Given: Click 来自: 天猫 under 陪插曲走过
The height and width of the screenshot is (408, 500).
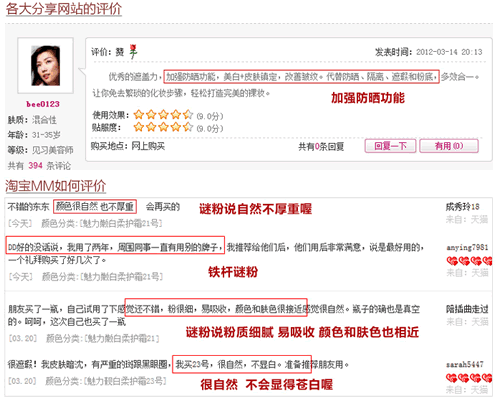Looking at the screenshot, I should 467,322.
